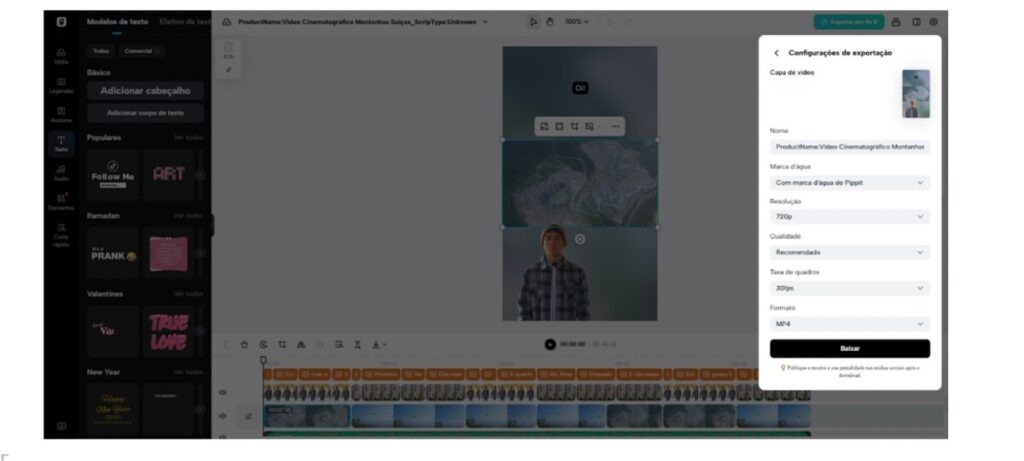Open the Áudio panel in sidebar
1024x461 pixels.
coord(61,172)
